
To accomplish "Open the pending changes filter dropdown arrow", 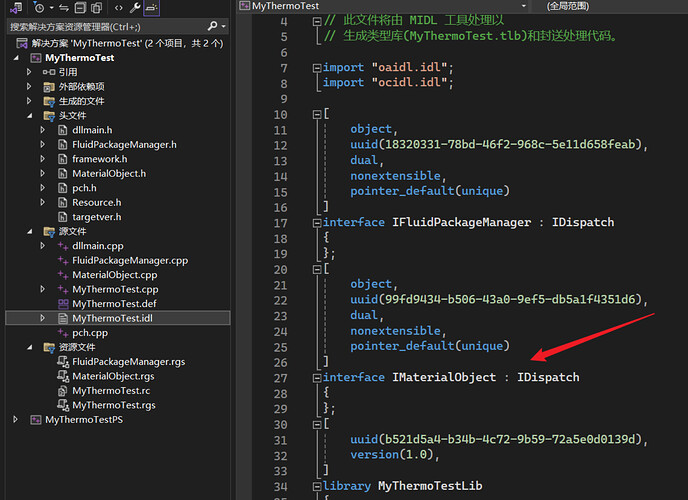I will (x=51, y=7).
